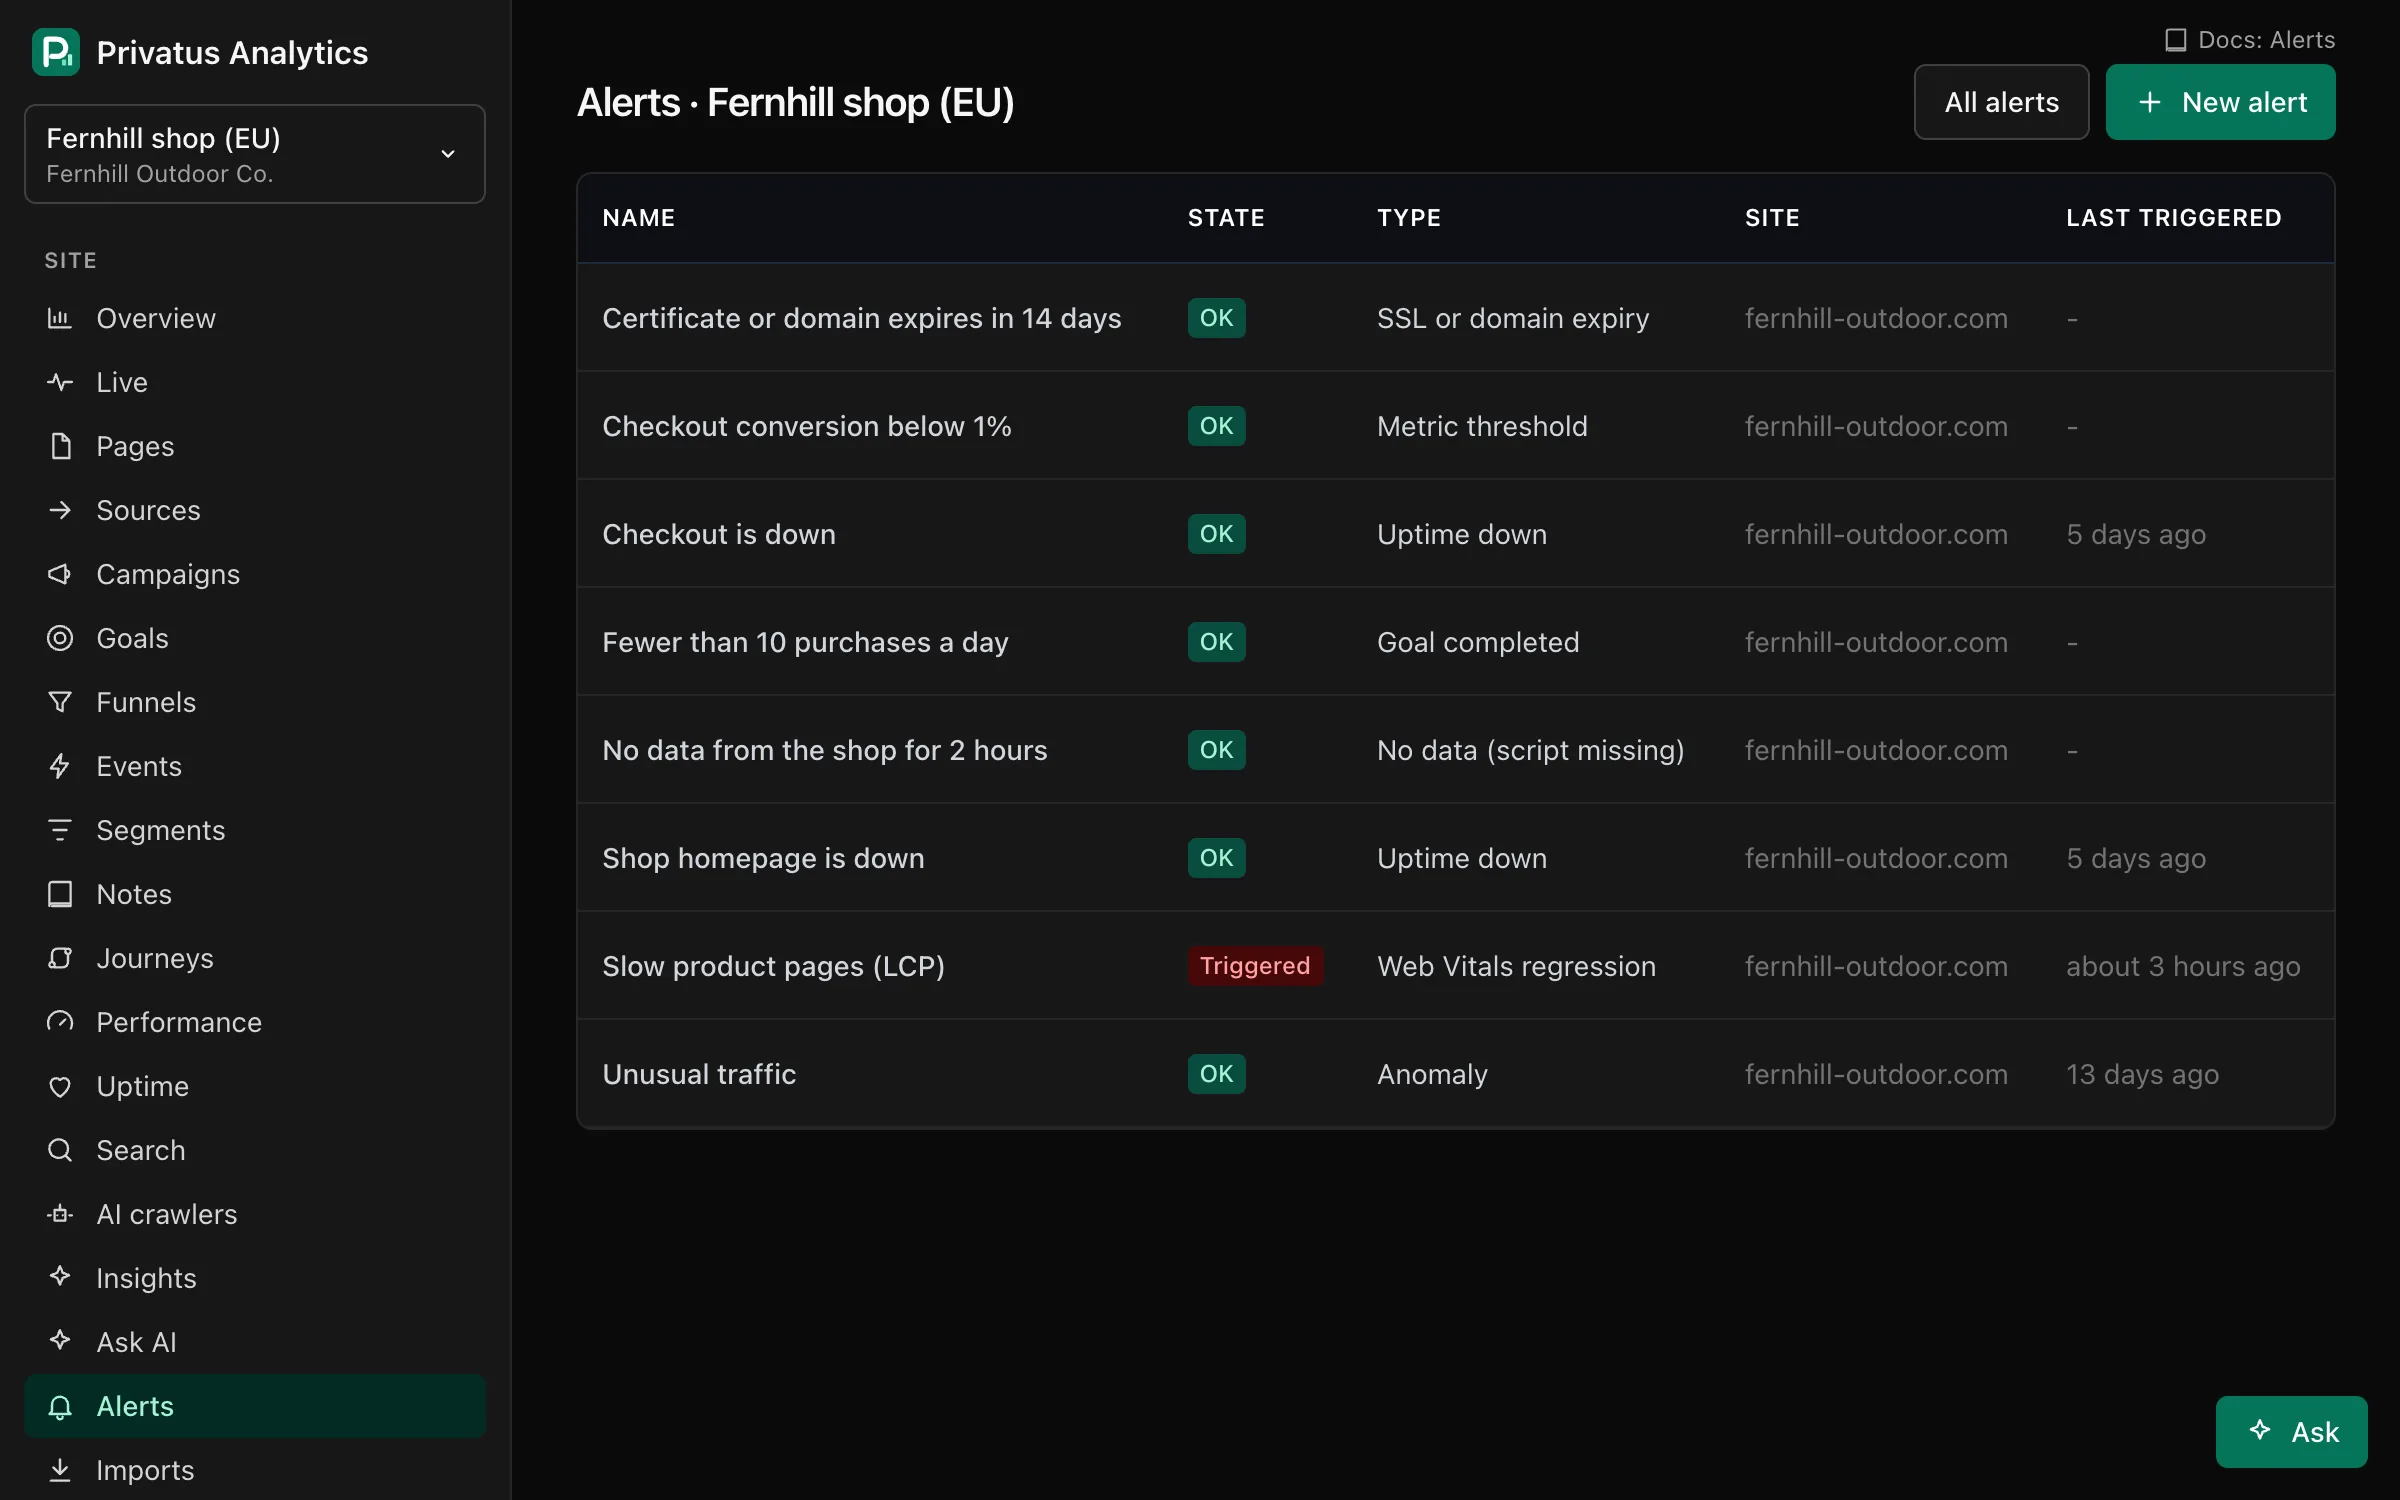Click the Overview chart icon in sidebar

coord(60,318)
